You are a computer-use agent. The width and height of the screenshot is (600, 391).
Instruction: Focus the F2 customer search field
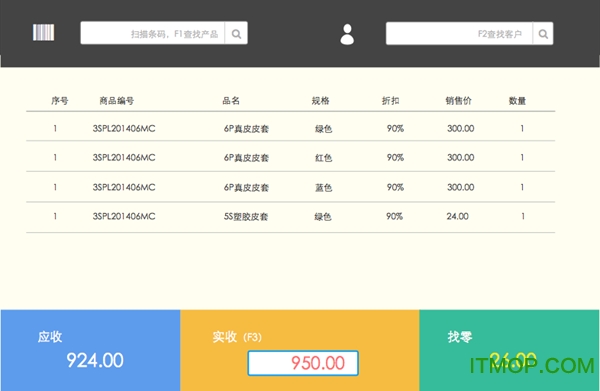[x=459, y=34]
